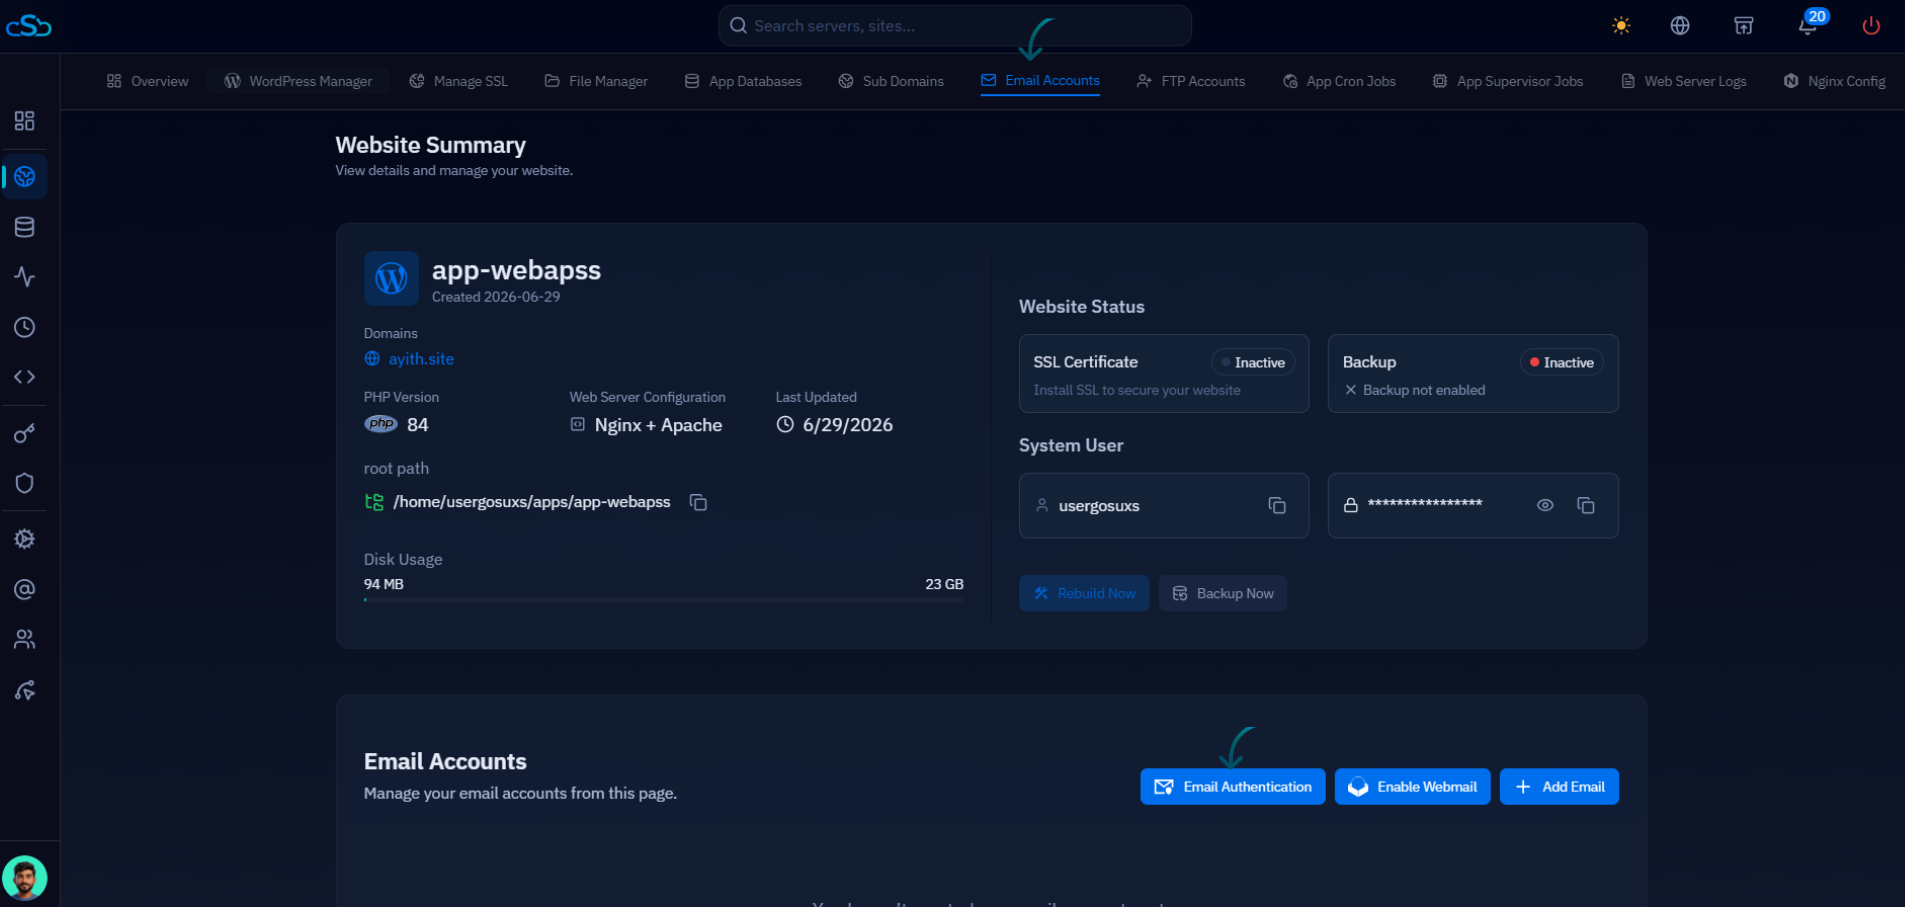Open the App Supervisor Jobs tab
The width and height of the screenshot is (1905, 907).
1508,81
